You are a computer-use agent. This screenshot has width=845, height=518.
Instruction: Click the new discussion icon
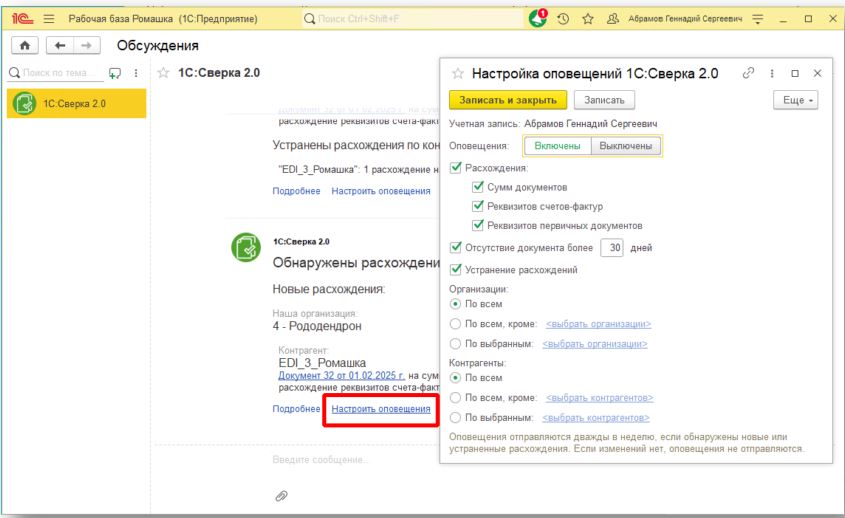point(114,73)
